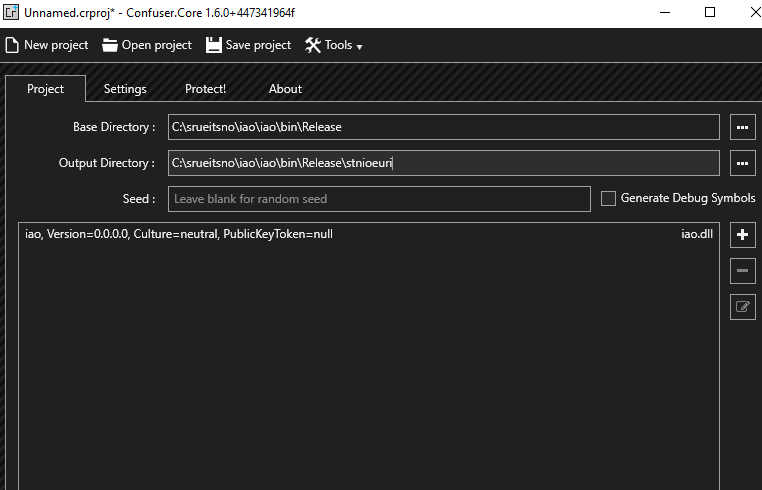The image size is (762, 490).
Task: Open the Protect! tab
Action: click(205, 89)
